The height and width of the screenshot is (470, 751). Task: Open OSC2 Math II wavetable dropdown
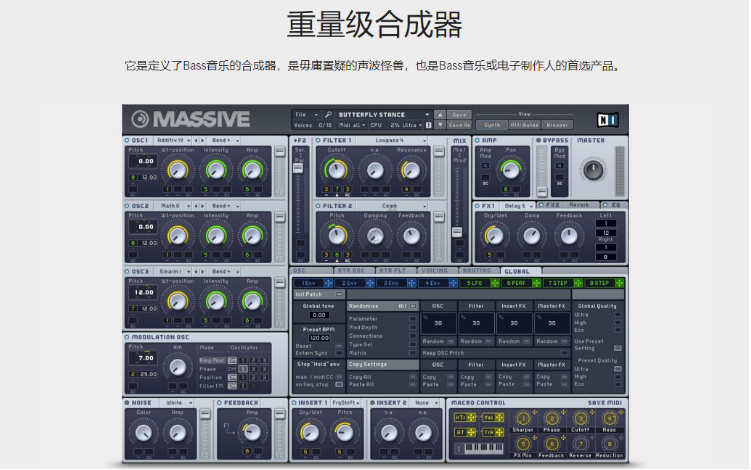point(173,206)
